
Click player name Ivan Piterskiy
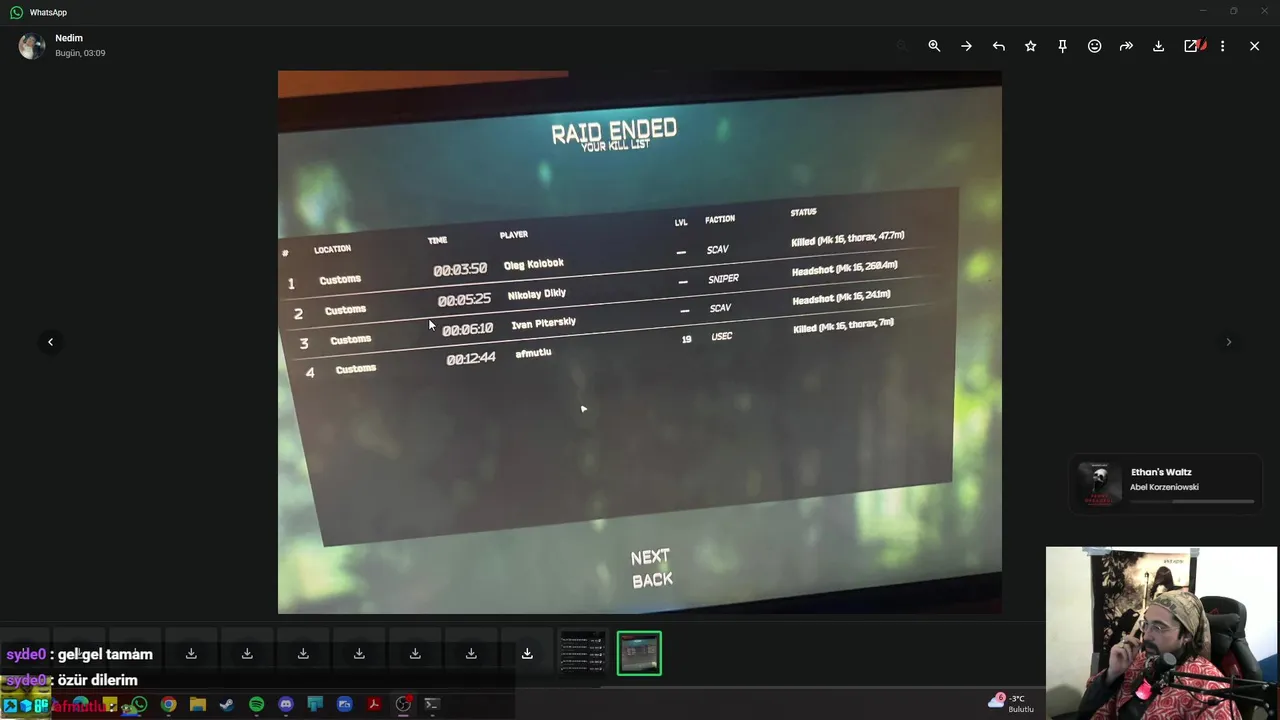point(543,324)
